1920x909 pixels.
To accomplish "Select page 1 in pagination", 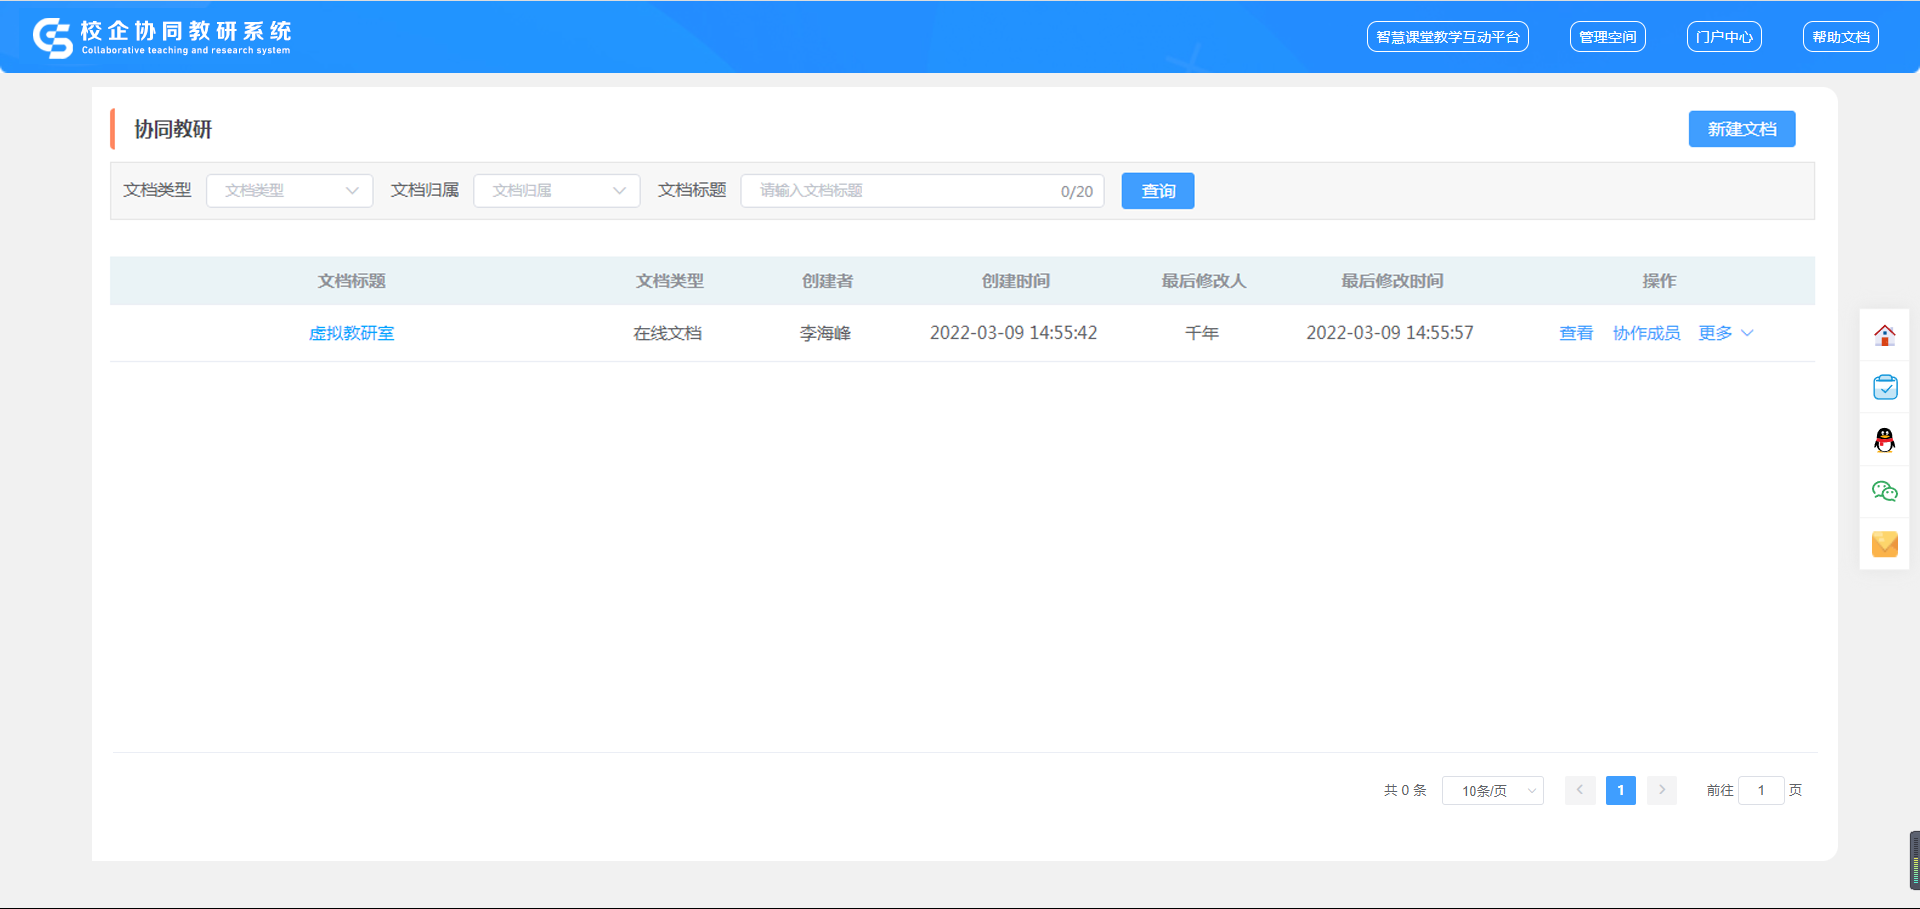I will (x=1621, y=790).
